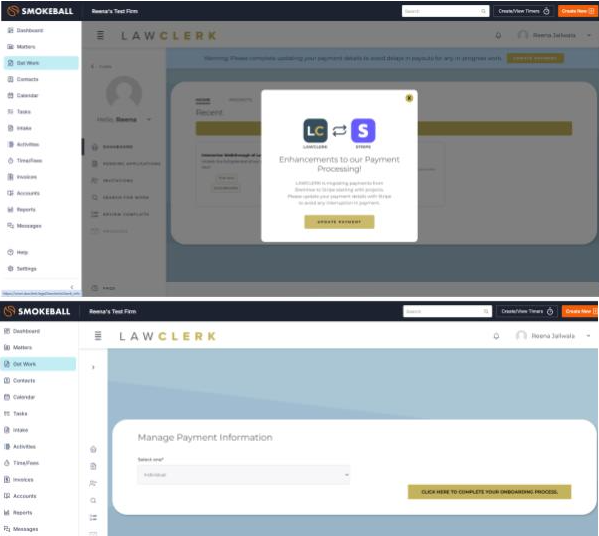Screen dimensions: 599x536
Task: Click the document icon in the collapsed LawClerk menu
Action: [x=93, y=466]
